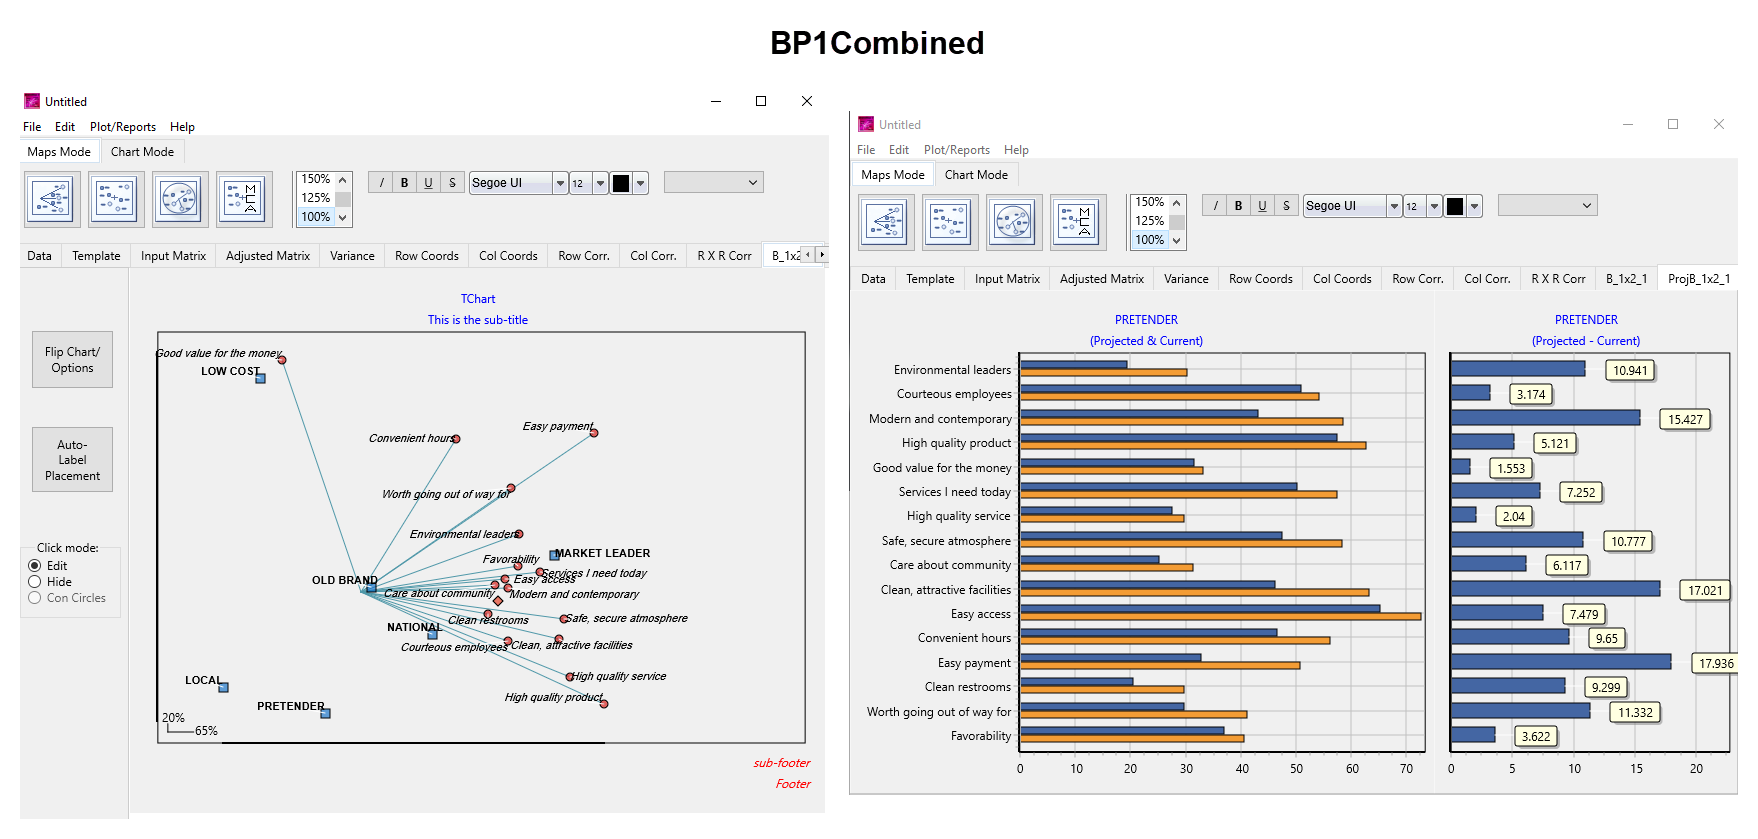
Task: Toggle italic formatting in the bar chart window
Action: click(x=1215, y=206)
